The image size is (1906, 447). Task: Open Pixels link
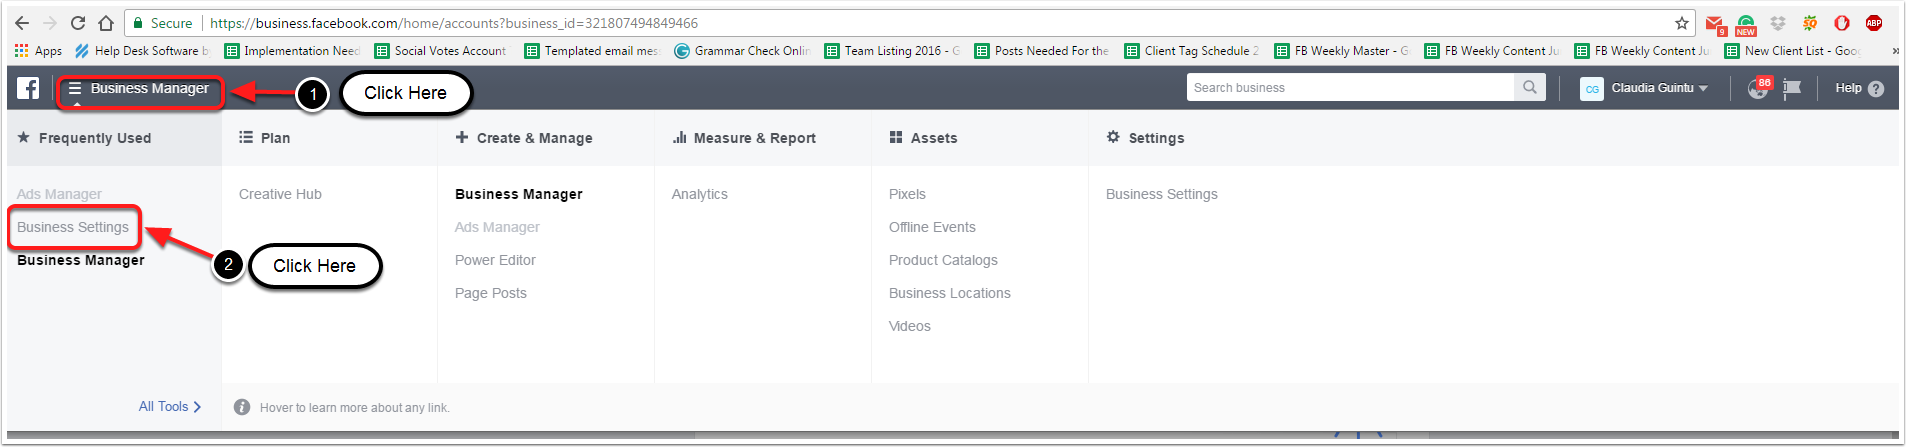[907, 194]
